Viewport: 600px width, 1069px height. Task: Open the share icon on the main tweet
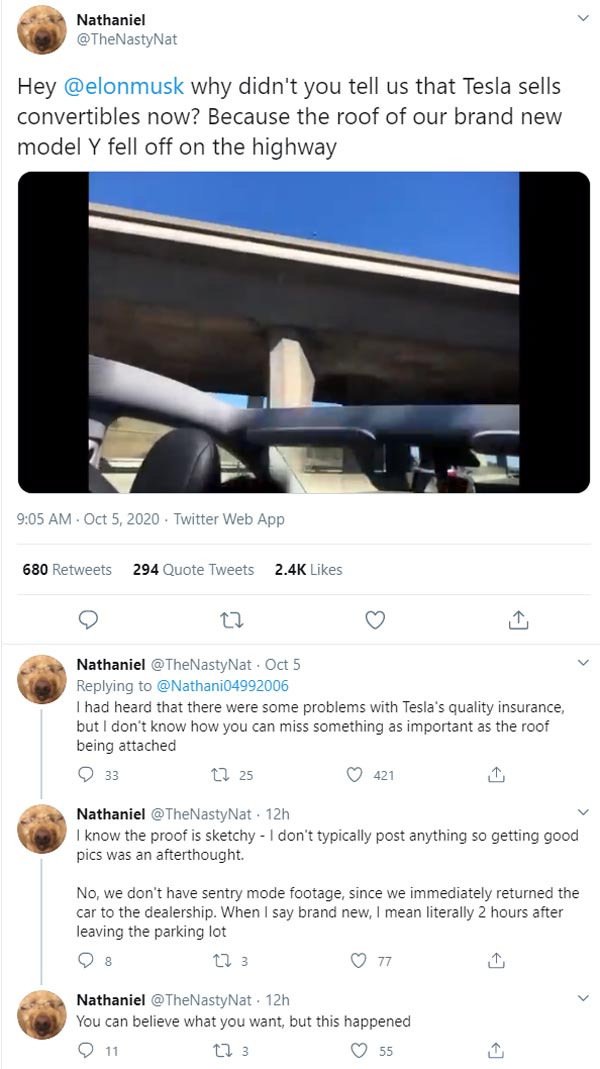[519, 619]
